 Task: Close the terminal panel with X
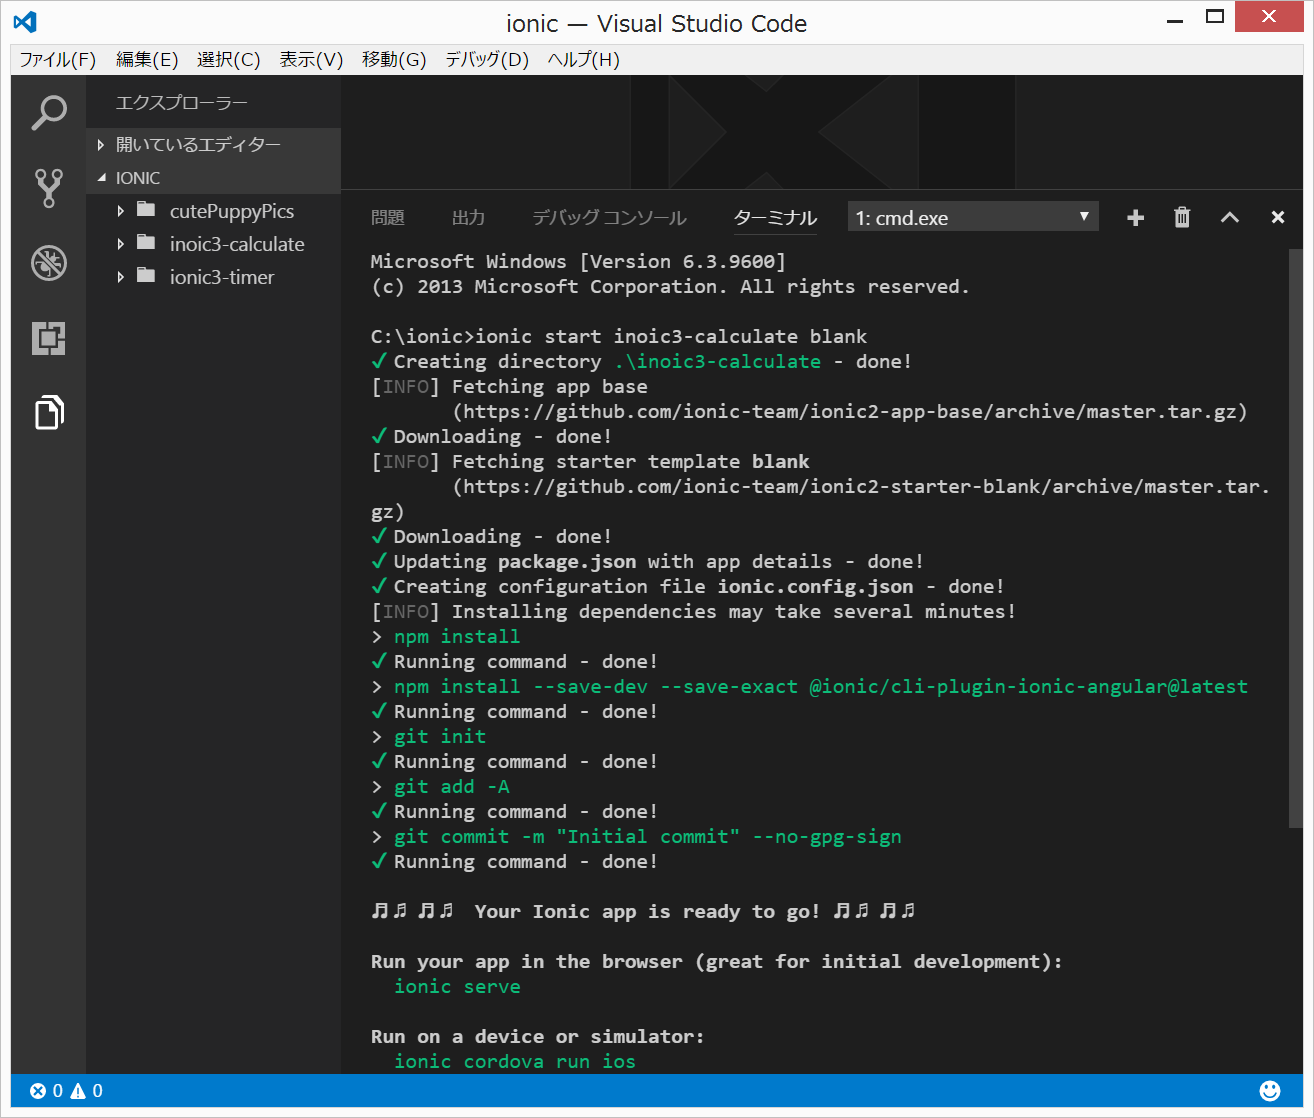pos(1277,218)
